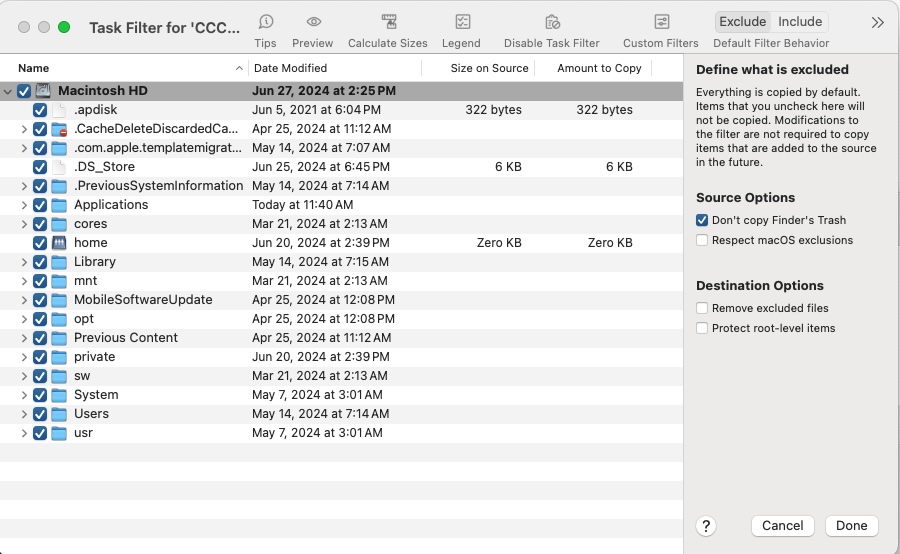Uncheck the Users checkbox

[40, 414]
